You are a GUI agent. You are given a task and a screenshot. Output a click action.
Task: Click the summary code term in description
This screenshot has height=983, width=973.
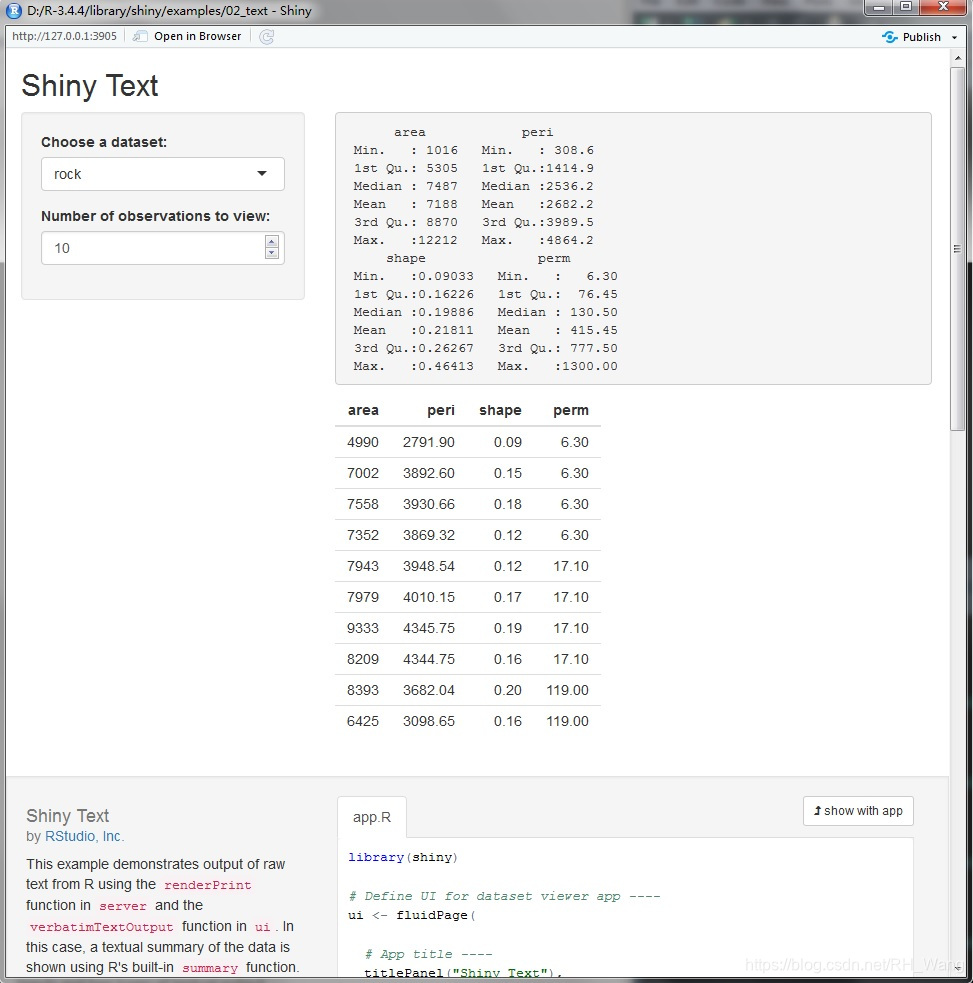click(210, 968)
